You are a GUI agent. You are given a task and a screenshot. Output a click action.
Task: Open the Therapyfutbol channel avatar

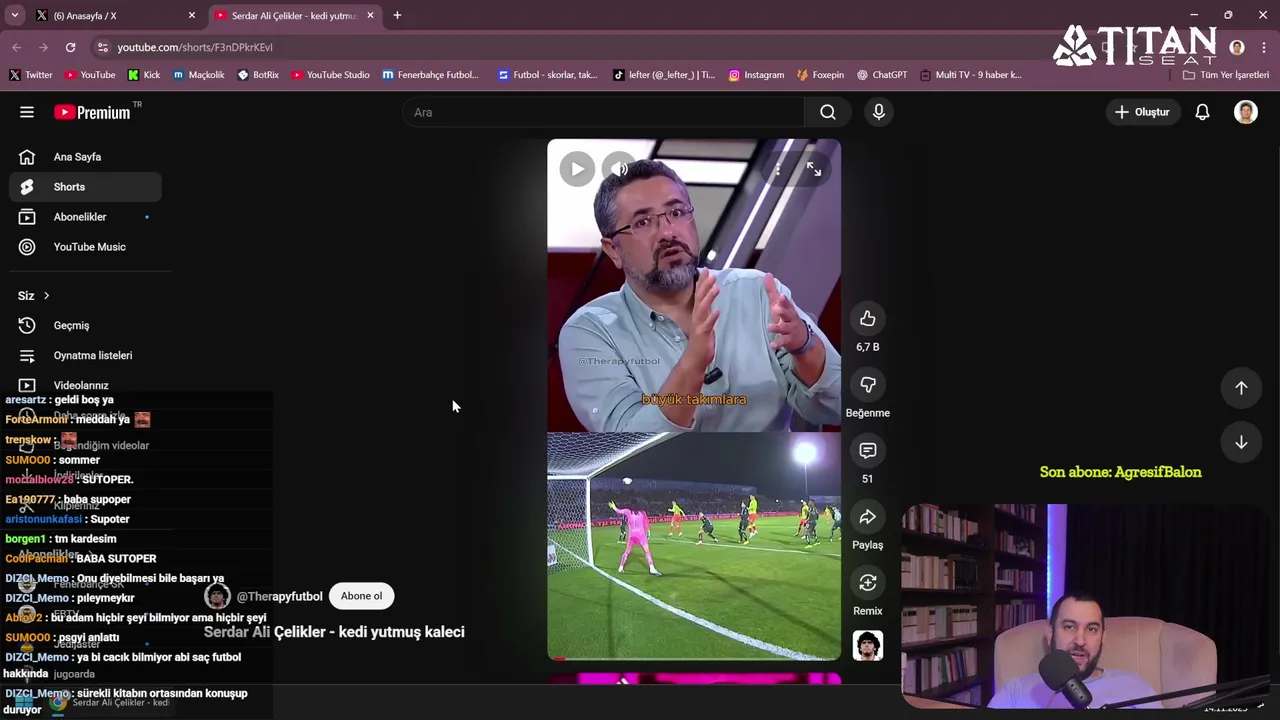217,596
